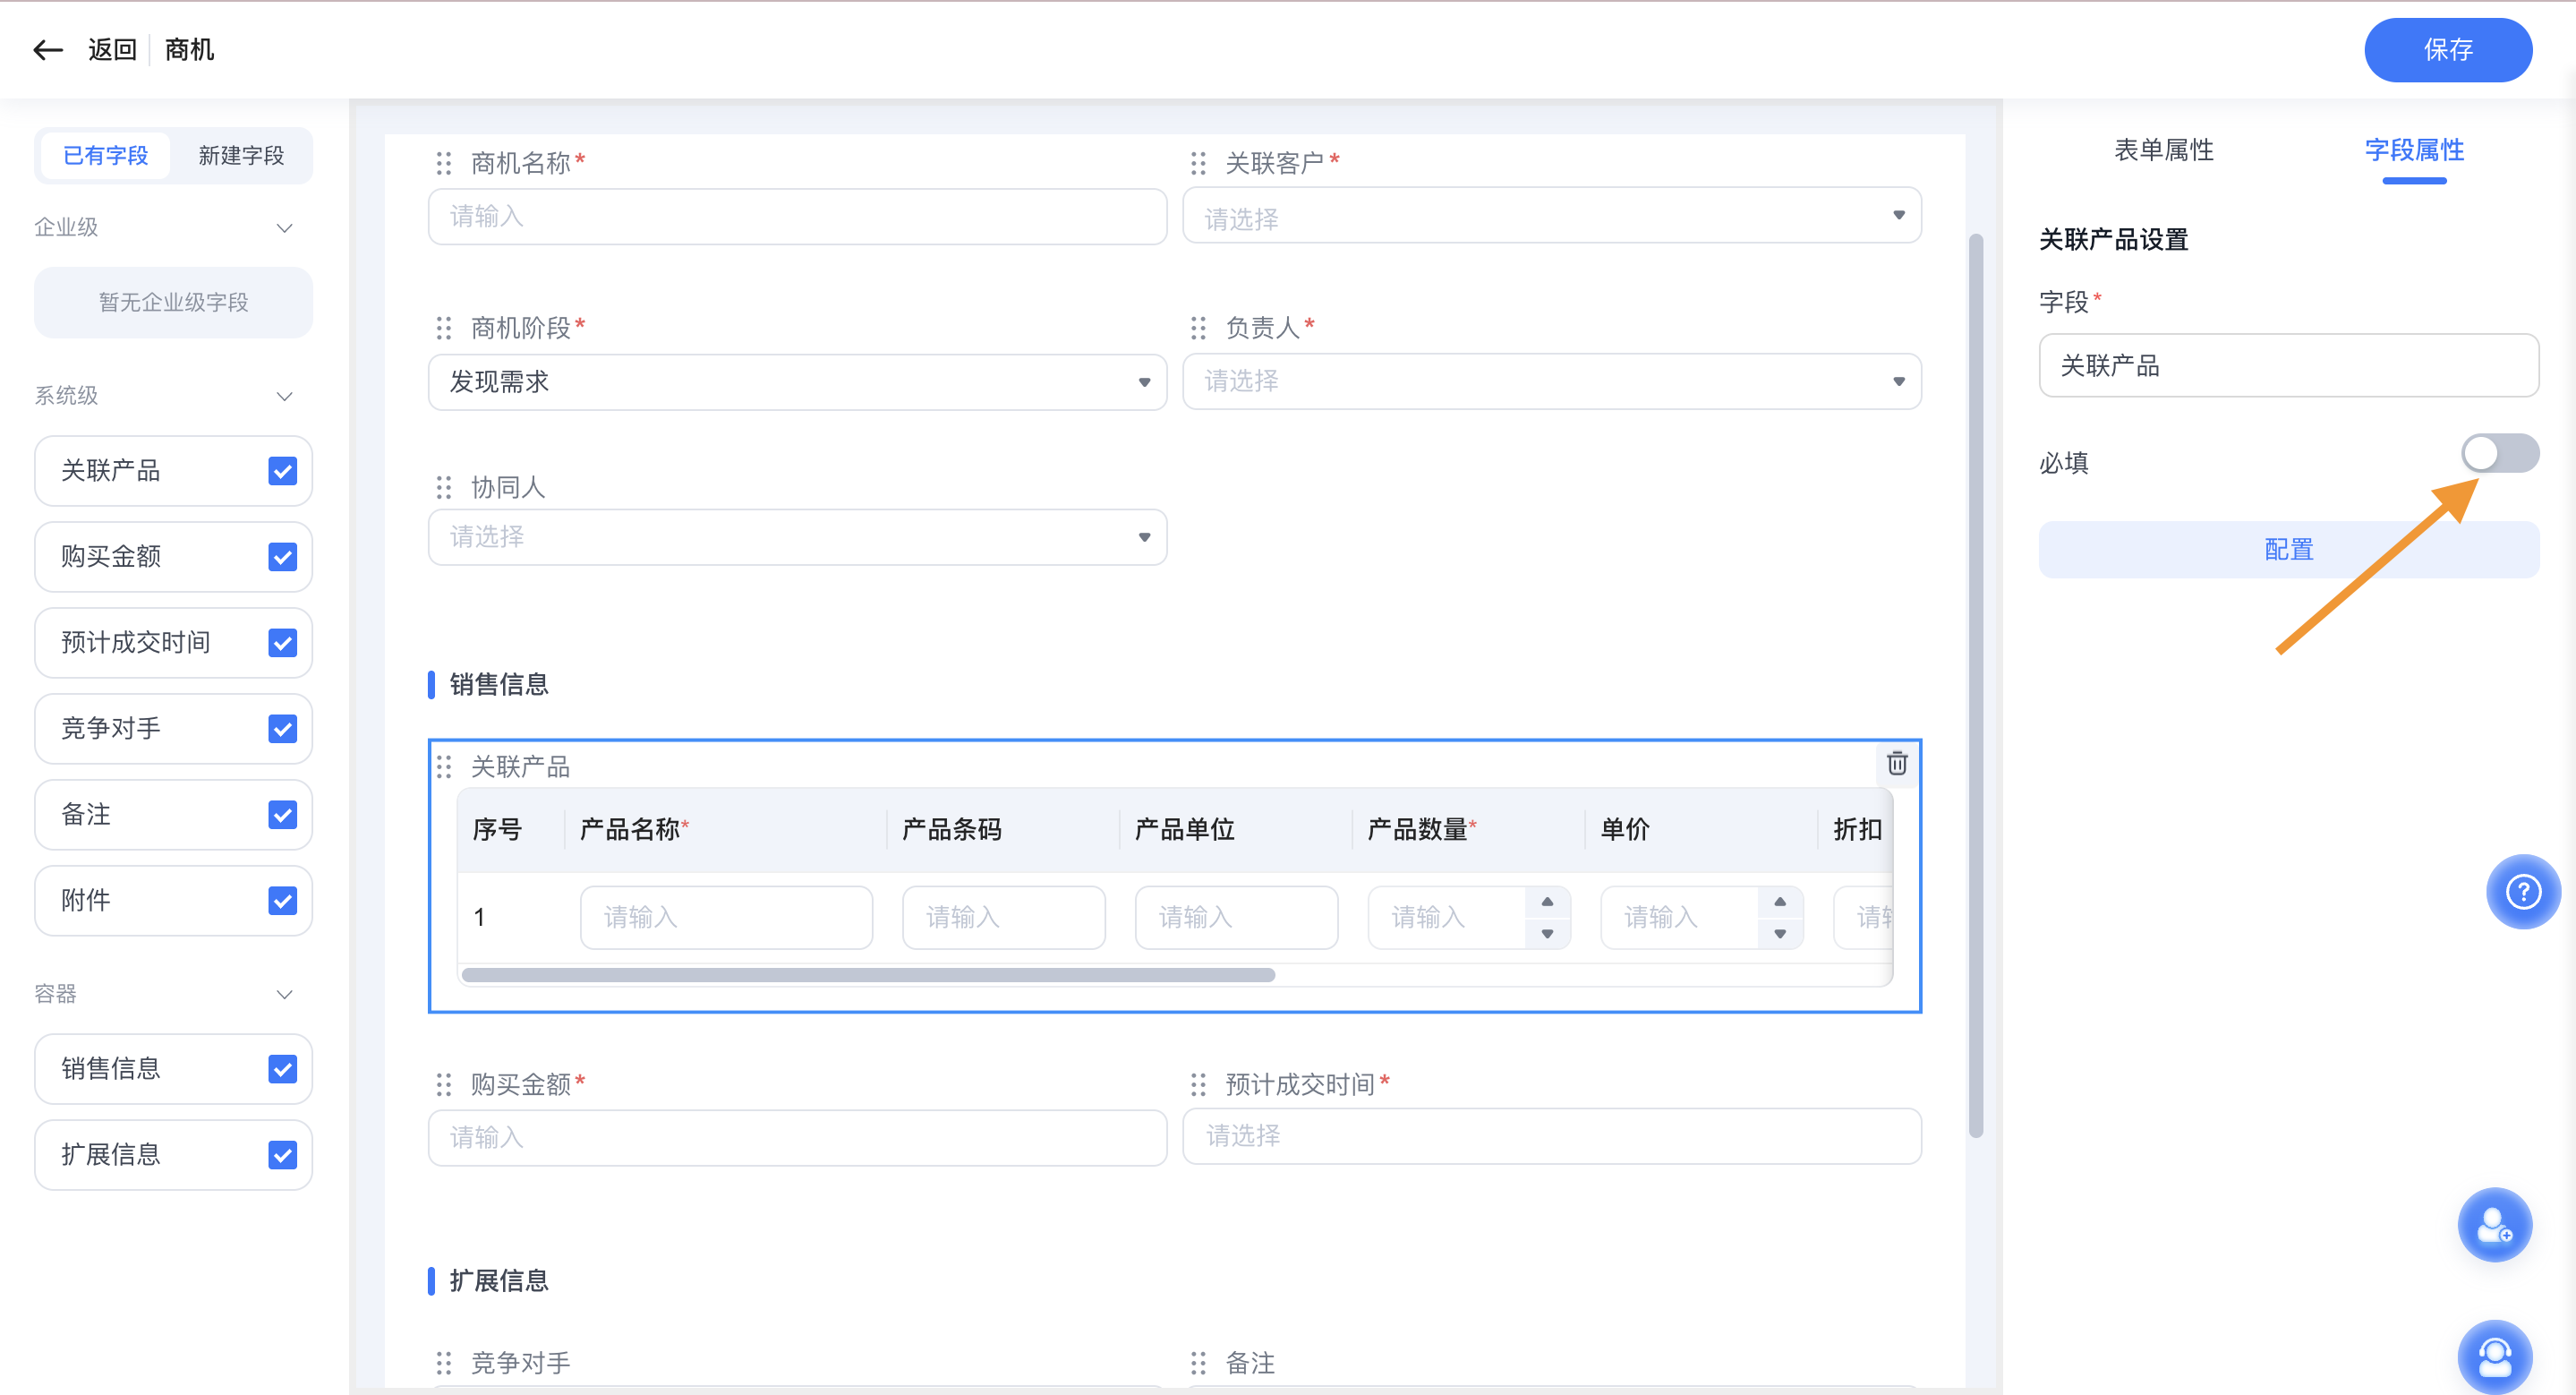The image size is (2576, 1395).
Task: Click the 保存 button
Action: pyautogui.click(x=2448, y=49)
